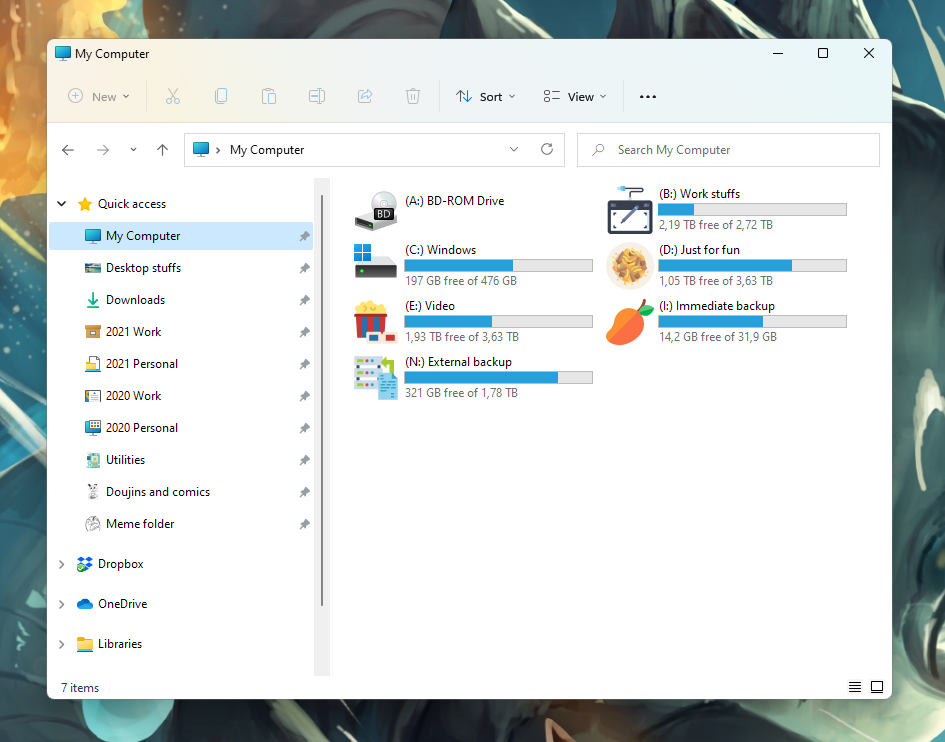Unpin Utilities using its pin icon
The image size is (945, 742).
click(x=304, y=461)
